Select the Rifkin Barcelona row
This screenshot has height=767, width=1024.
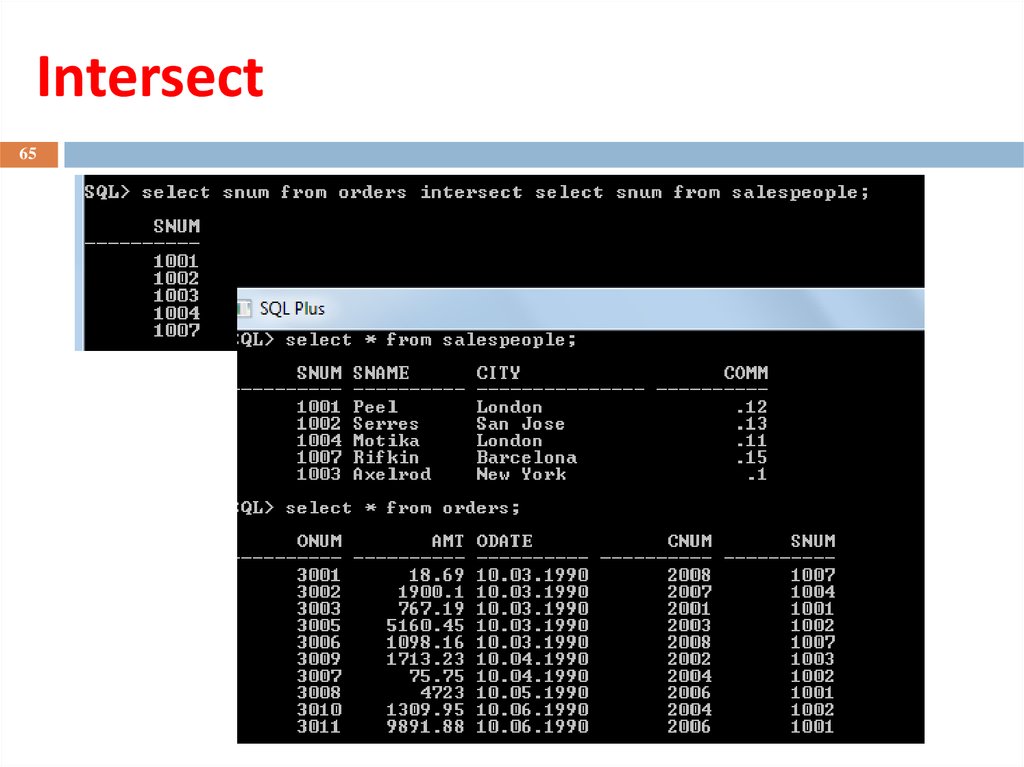click(532, 457)
